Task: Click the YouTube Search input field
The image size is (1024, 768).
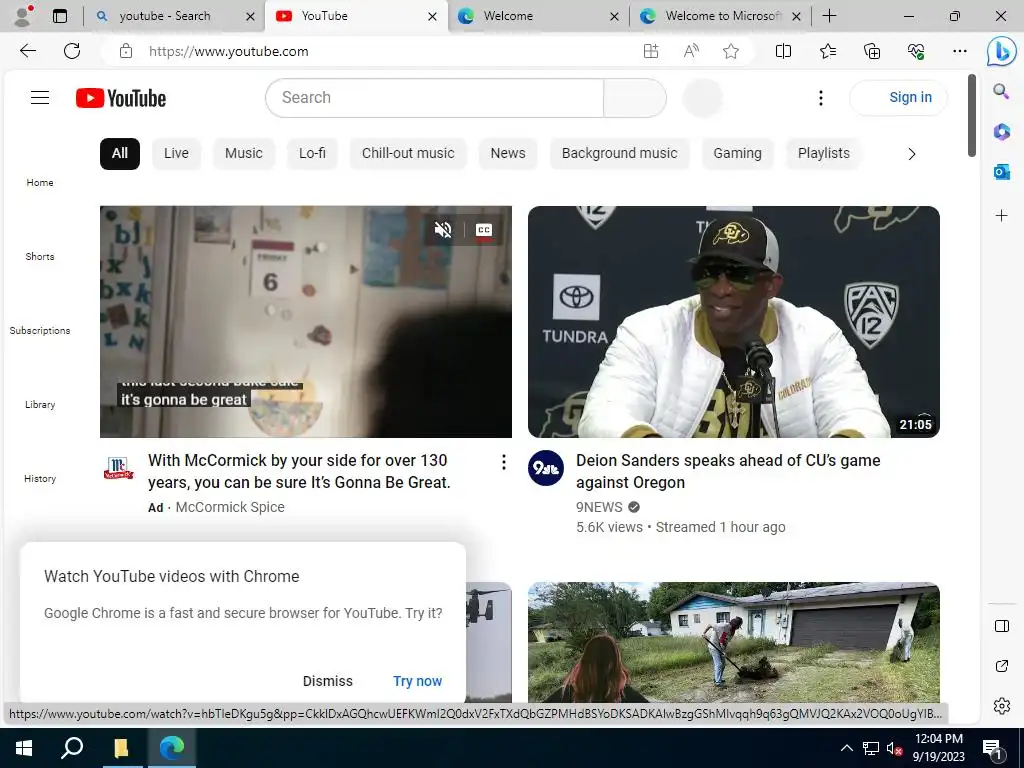Action: pyautogui.click(x=435, y=98)
